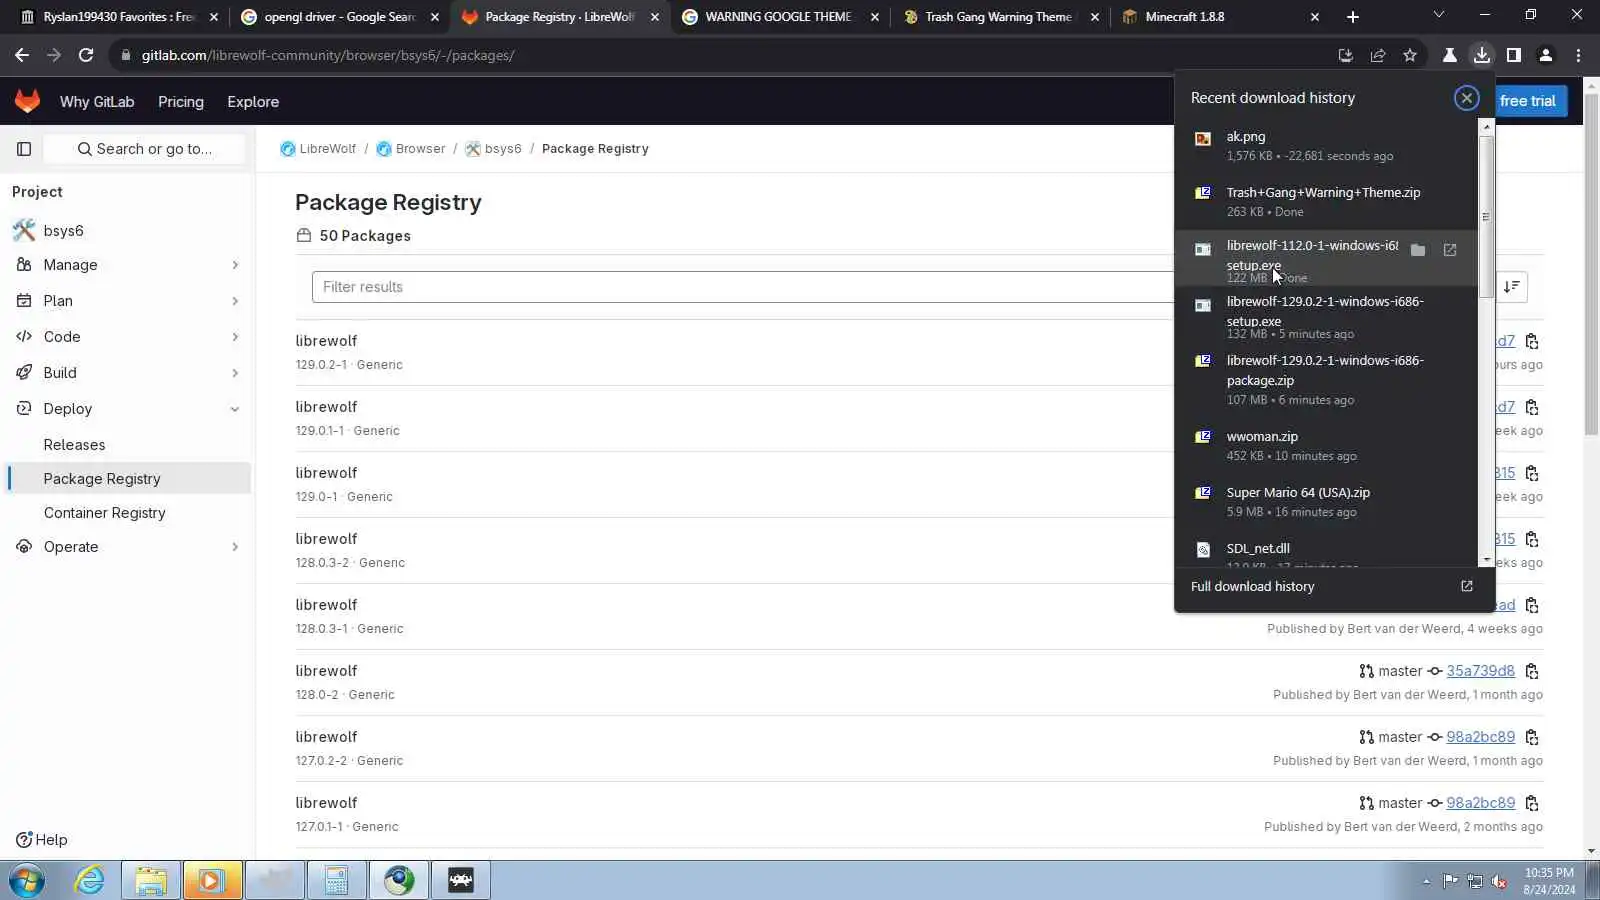The width and height of the screenshot is (1600, 900).
Task: Click the address bar URL
Action: 328,55
